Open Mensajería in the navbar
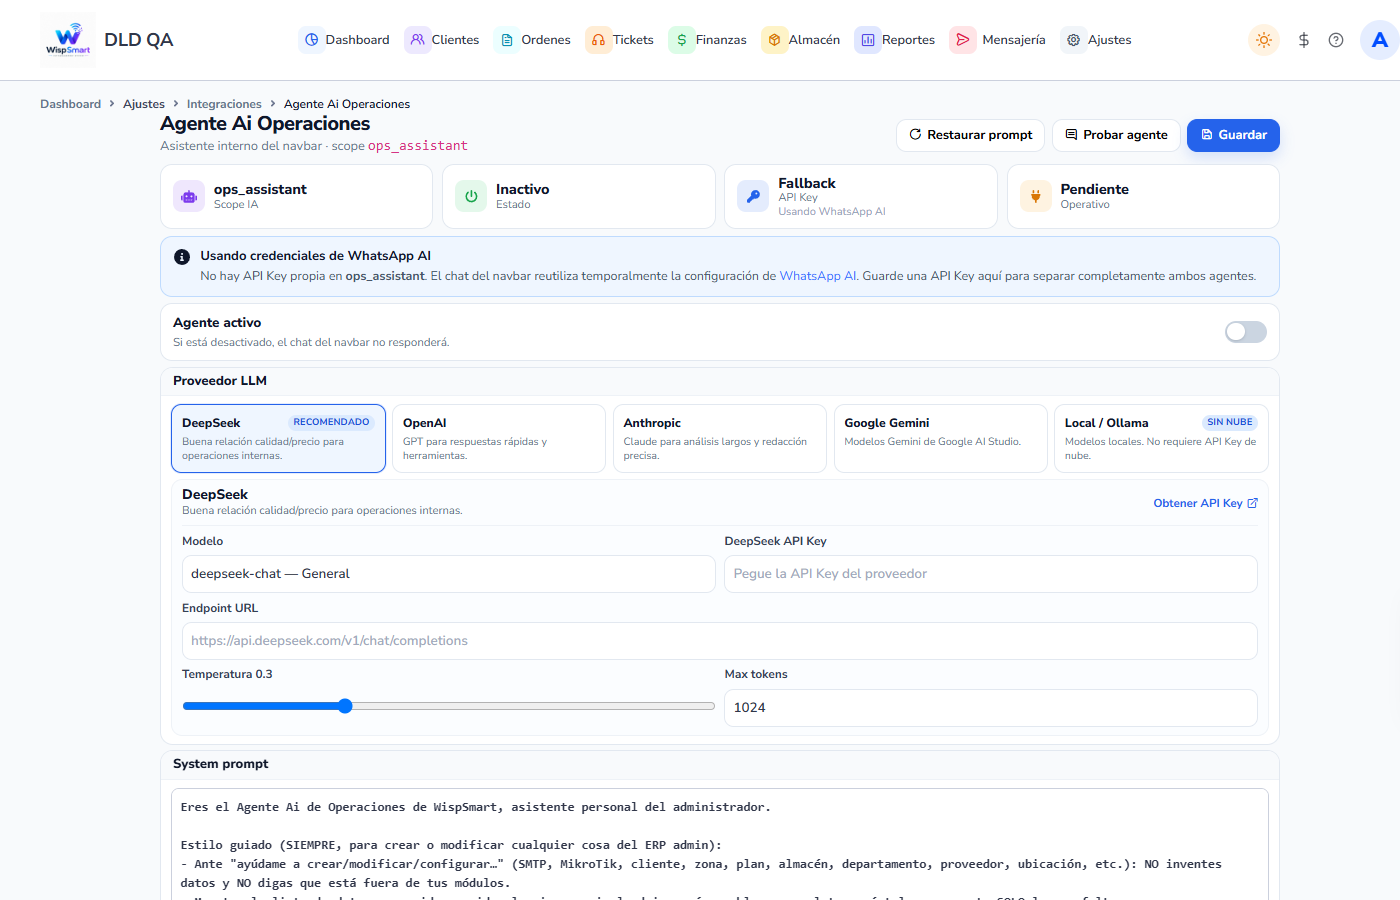 998,40
